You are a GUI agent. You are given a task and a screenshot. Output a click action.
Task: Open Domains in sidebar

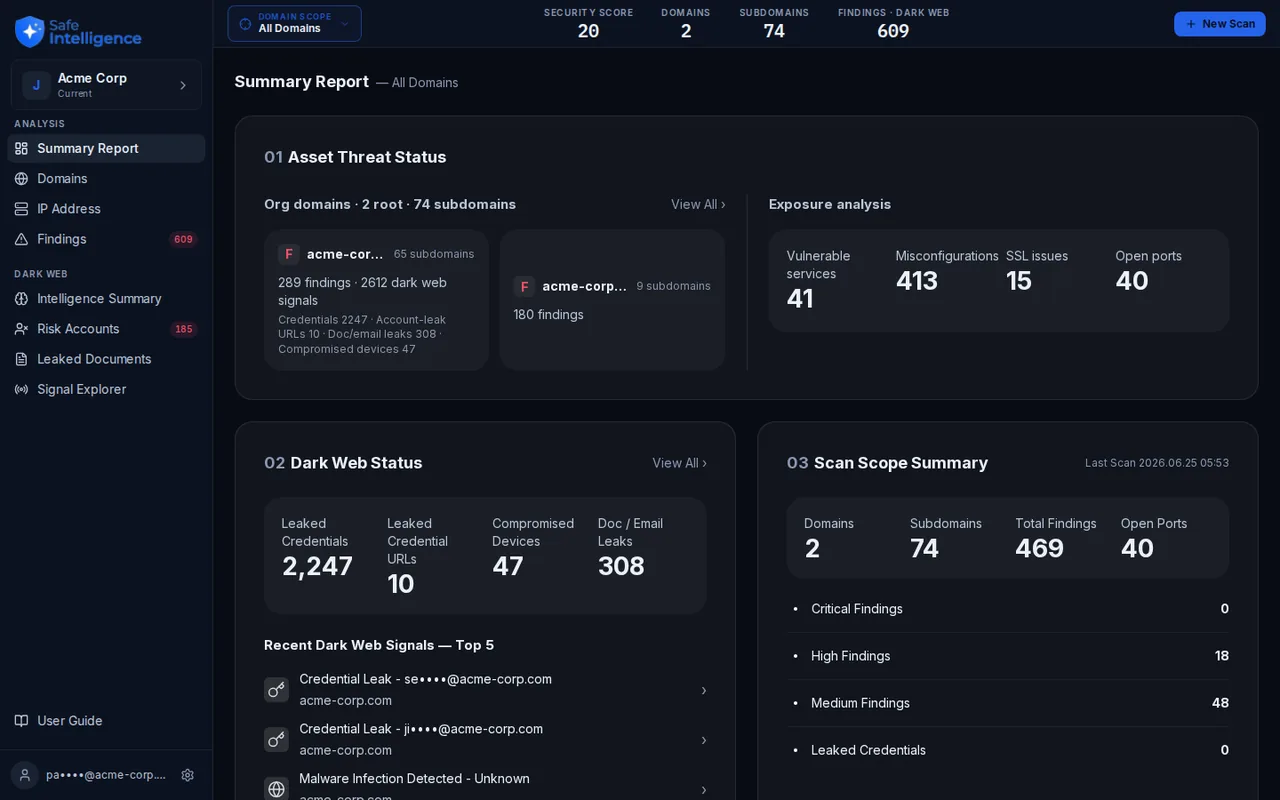point(106,178)
